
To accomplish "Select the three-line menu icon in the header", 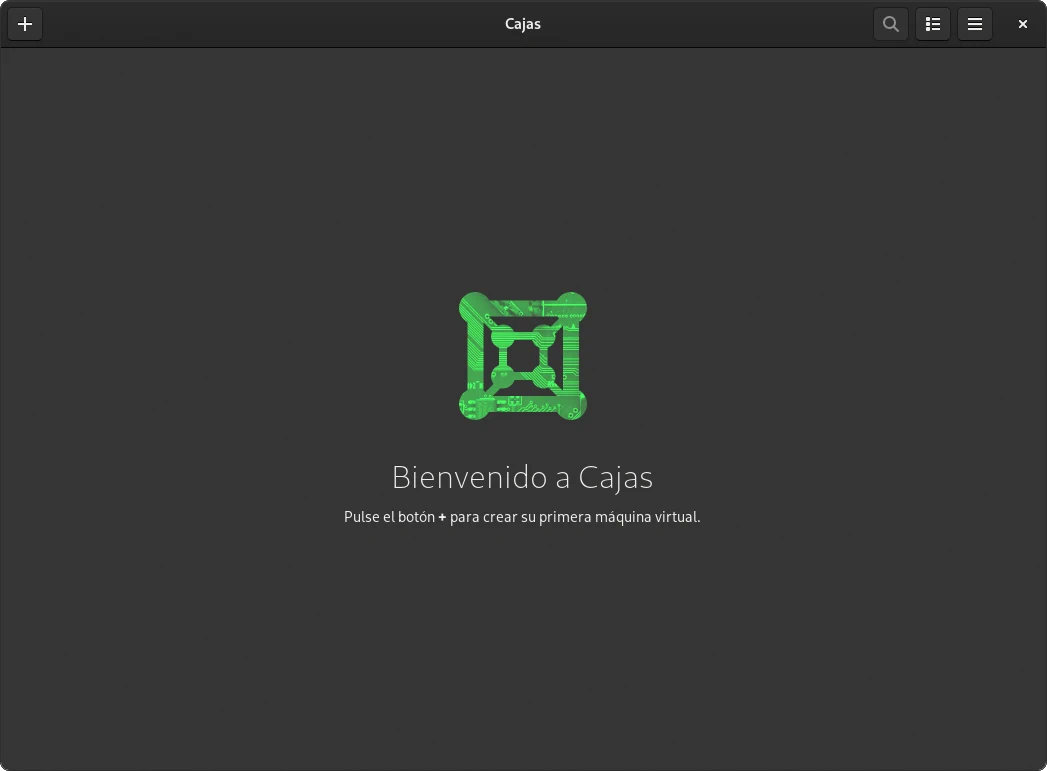I will [x=974, y=24].
